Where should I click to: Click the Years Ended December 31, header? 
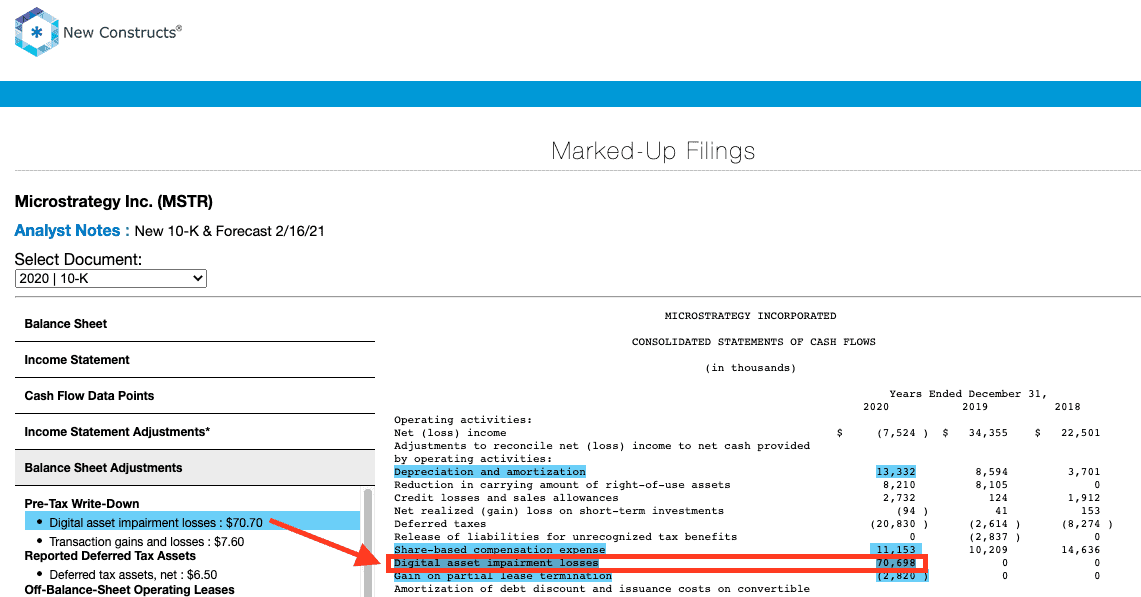point(968,394)
